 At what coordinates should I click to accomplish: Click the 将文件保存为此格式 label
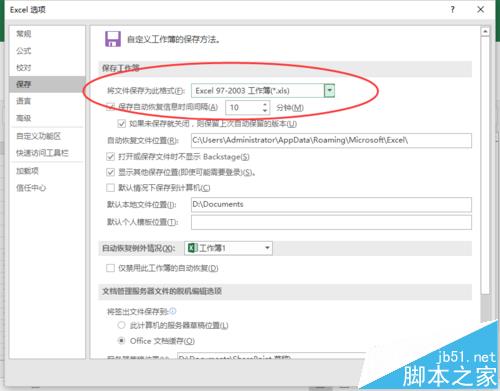click(x=146, y=91)
